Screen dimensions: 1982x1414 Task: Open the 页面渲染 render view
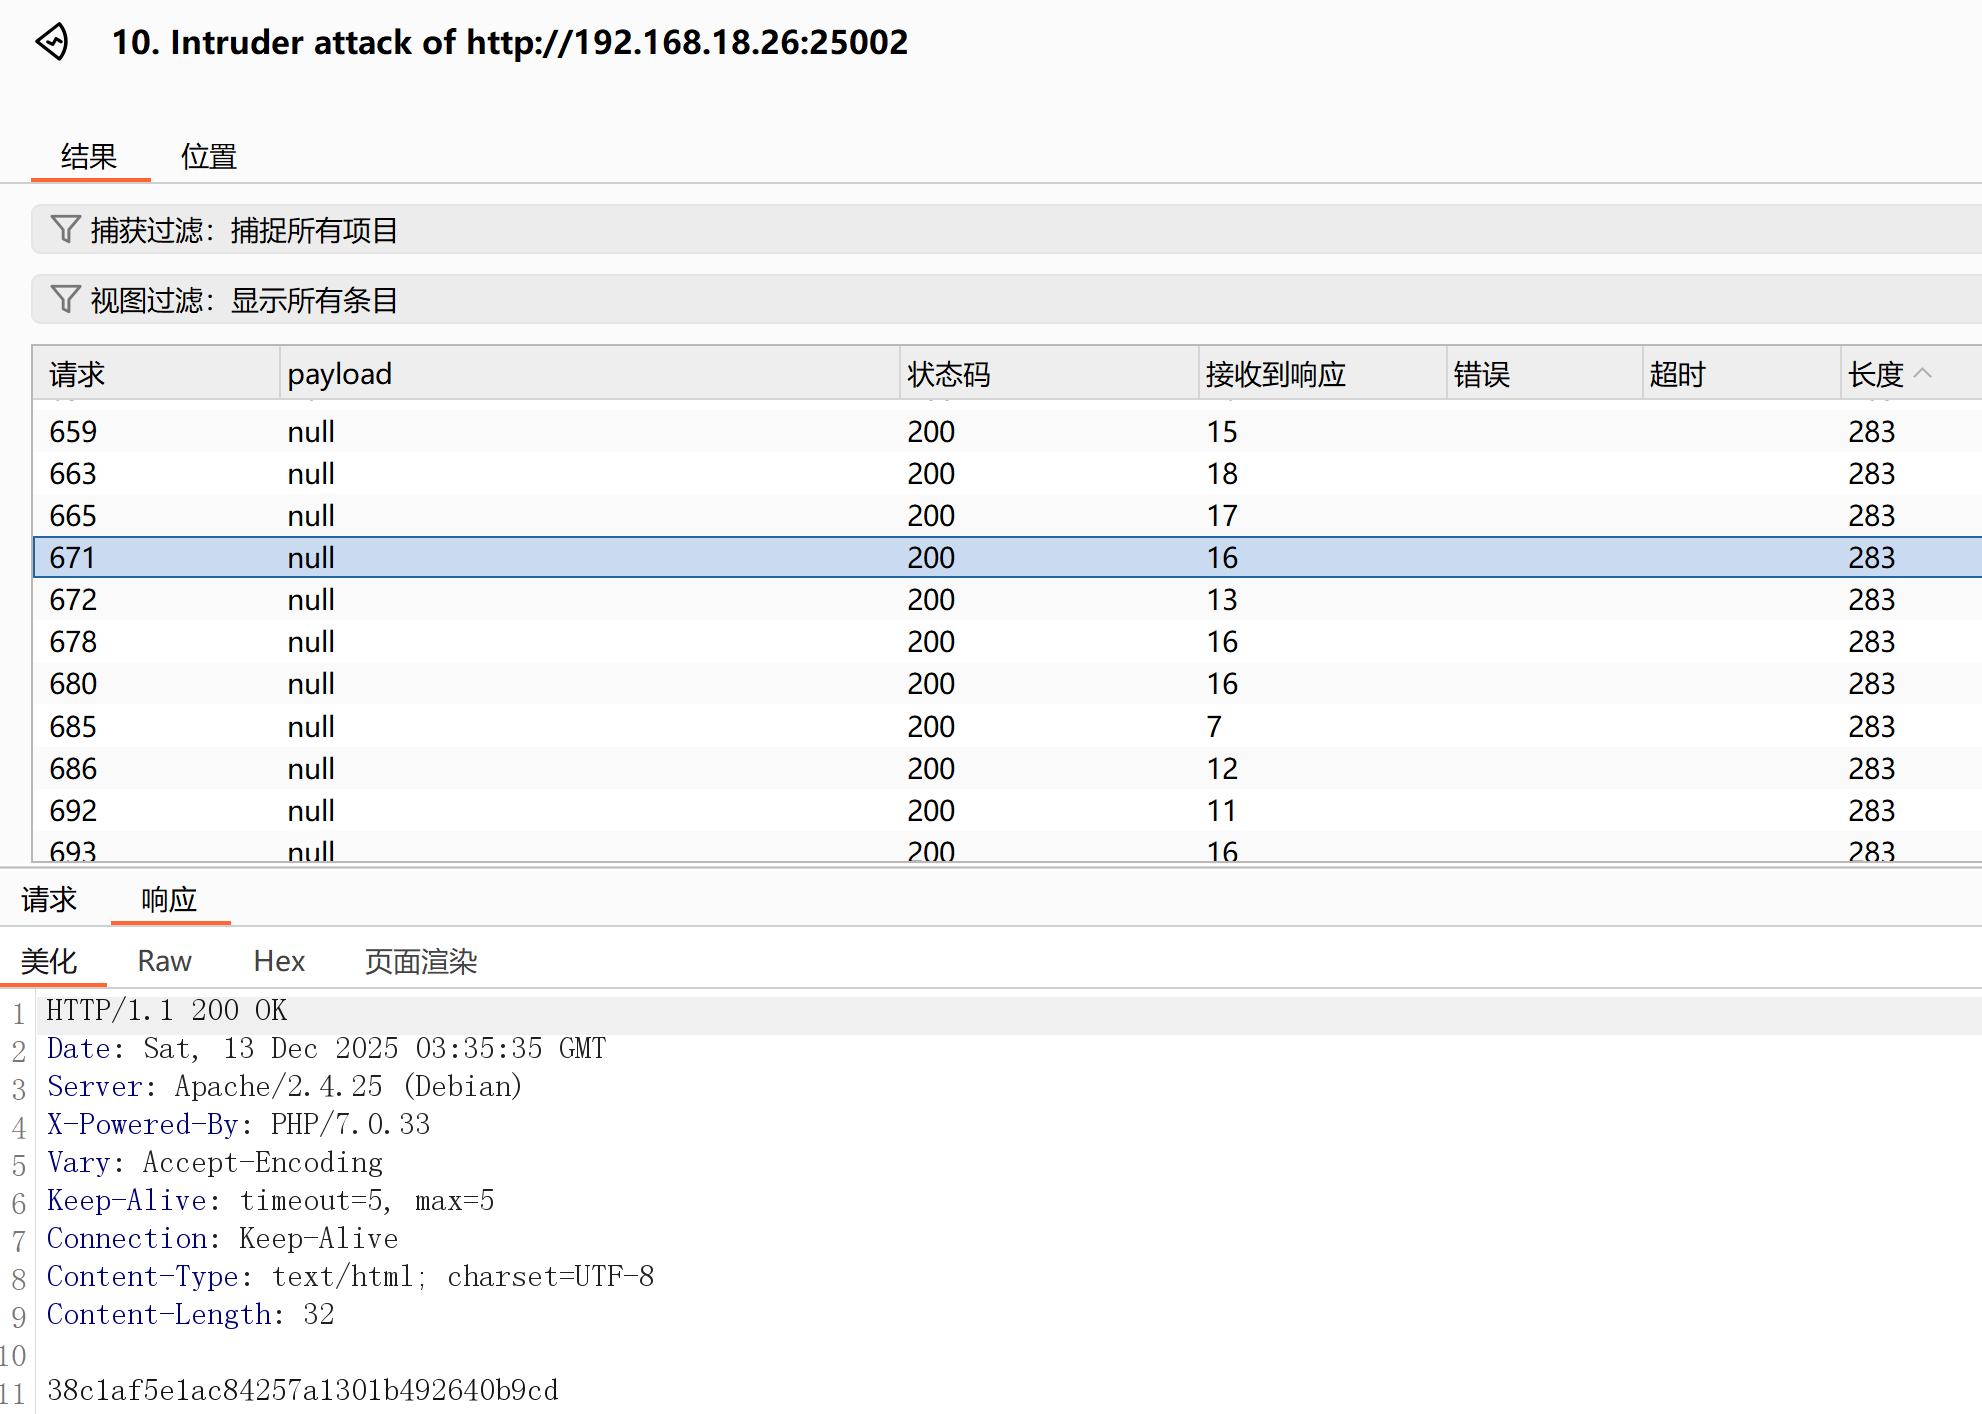(421, 961)
